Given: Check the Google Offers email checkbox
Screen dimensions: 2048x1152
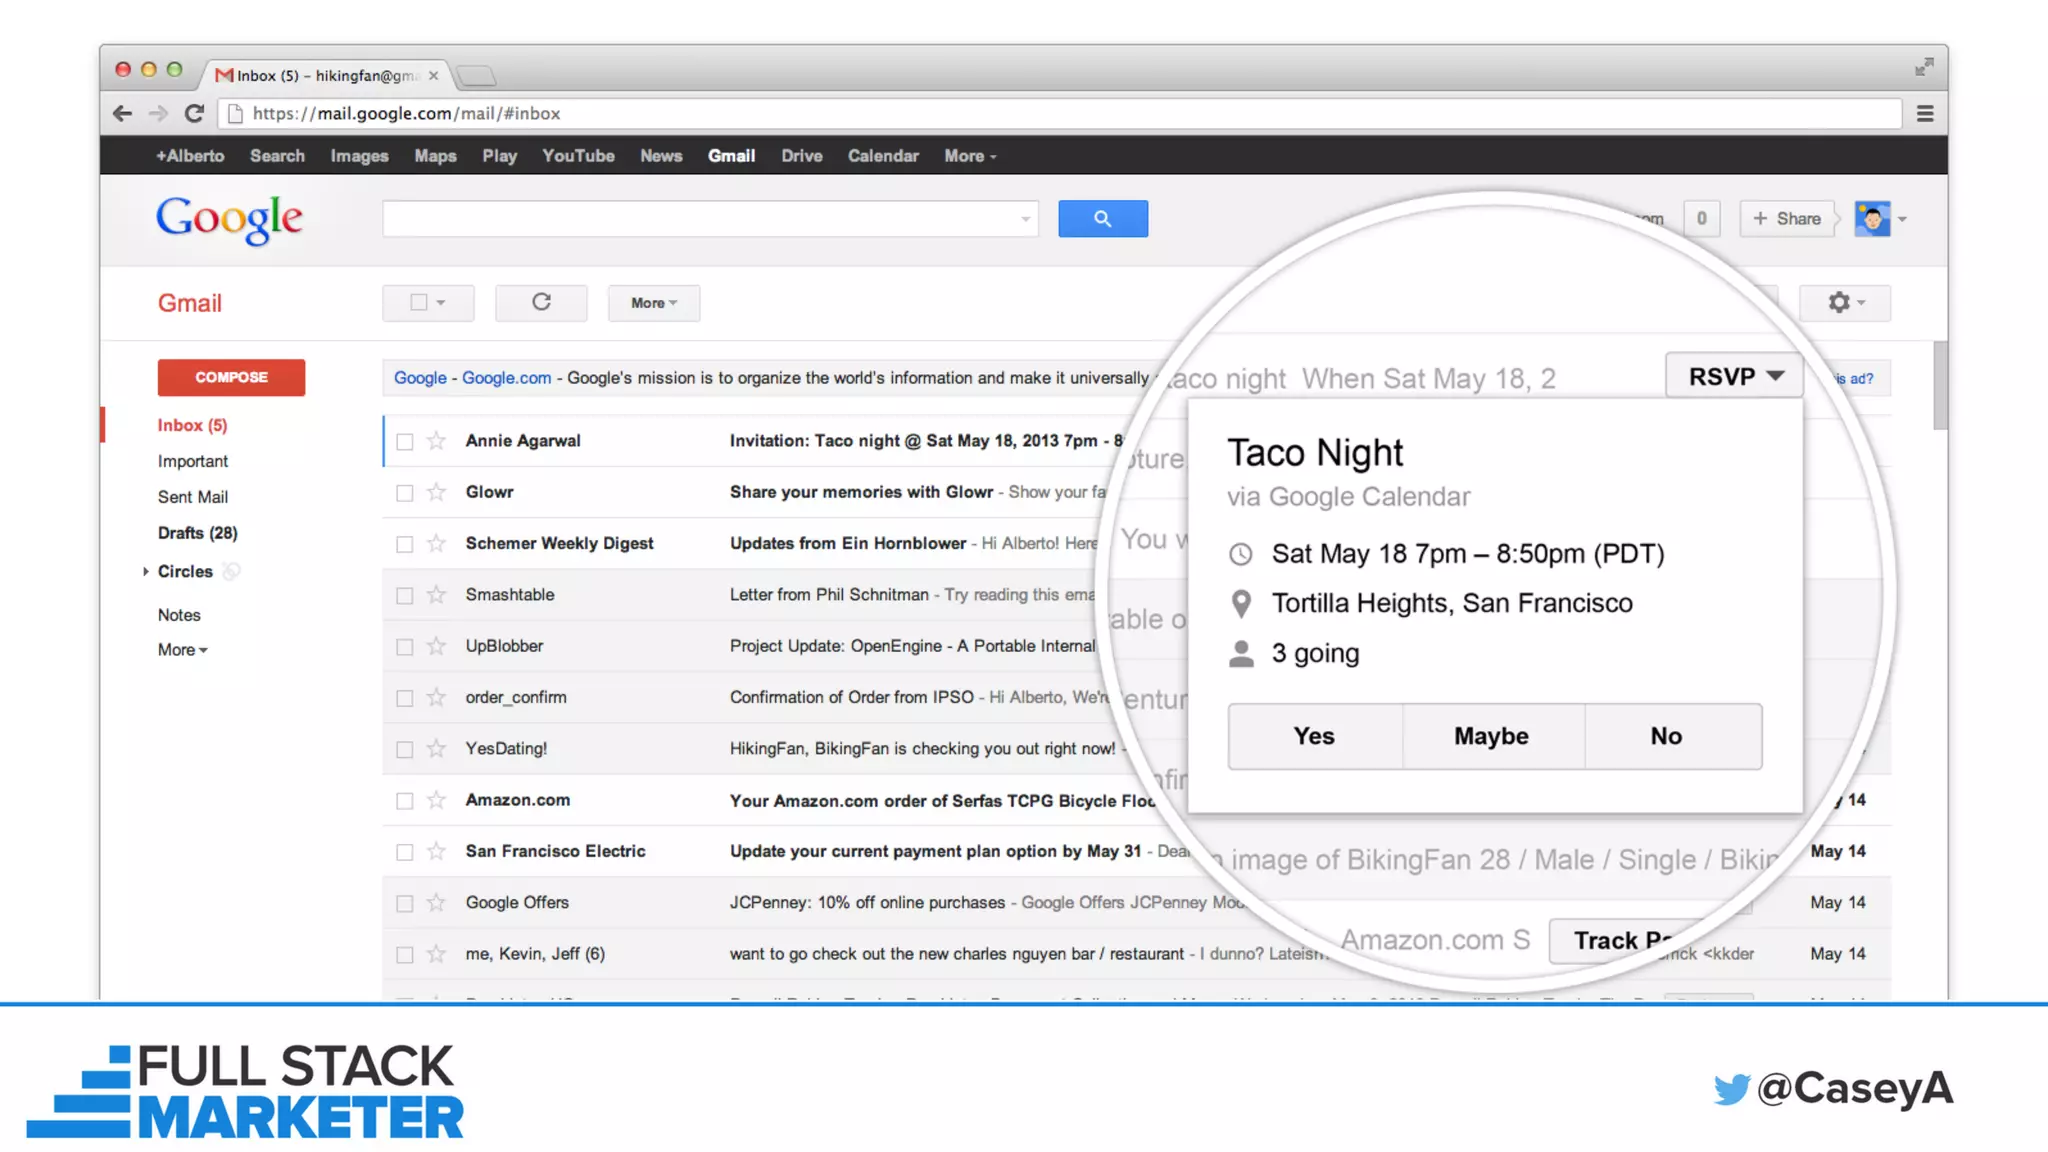Looking at the screenshot, I should coord(404,903).
